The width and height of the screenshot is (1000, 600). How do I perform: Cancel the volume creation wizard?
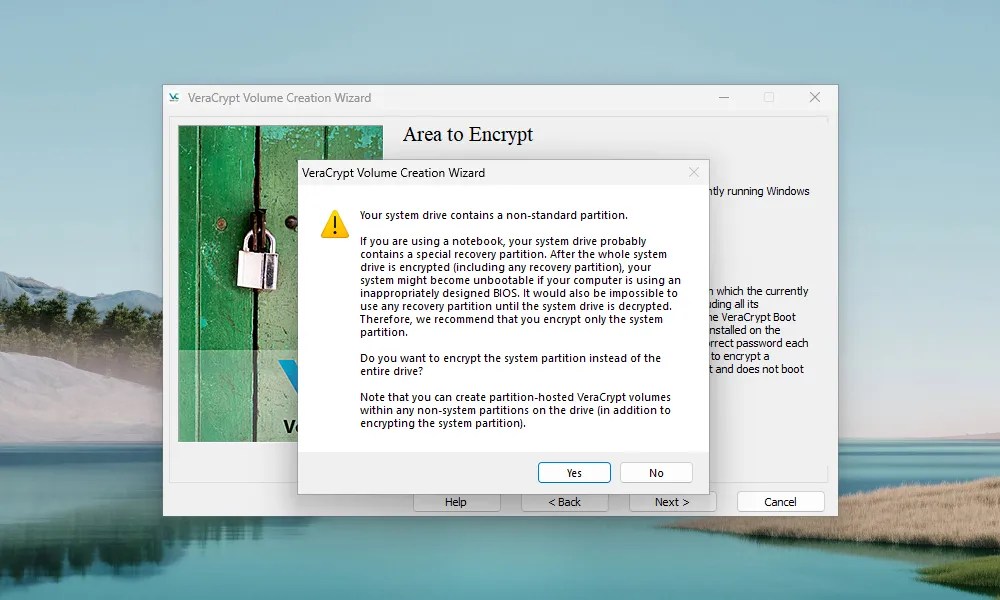coord(780,501)
